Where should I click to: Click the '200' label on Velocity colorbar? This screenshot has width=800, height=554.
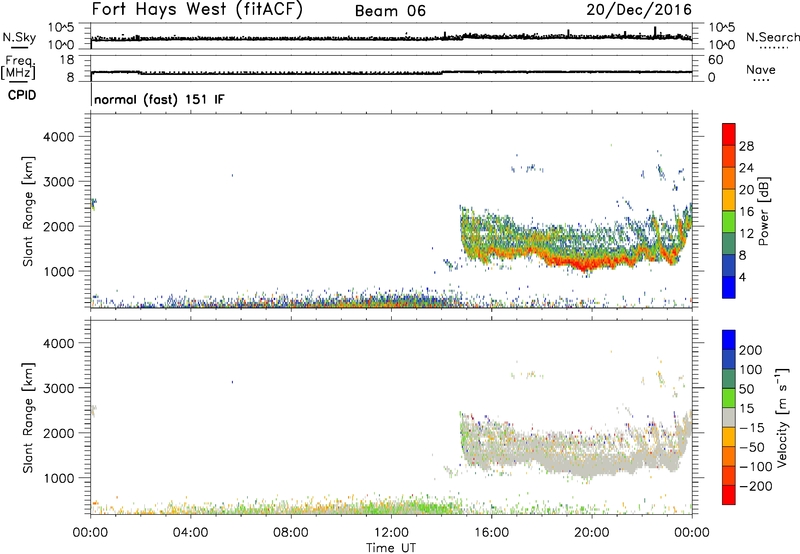click(751, 350)
